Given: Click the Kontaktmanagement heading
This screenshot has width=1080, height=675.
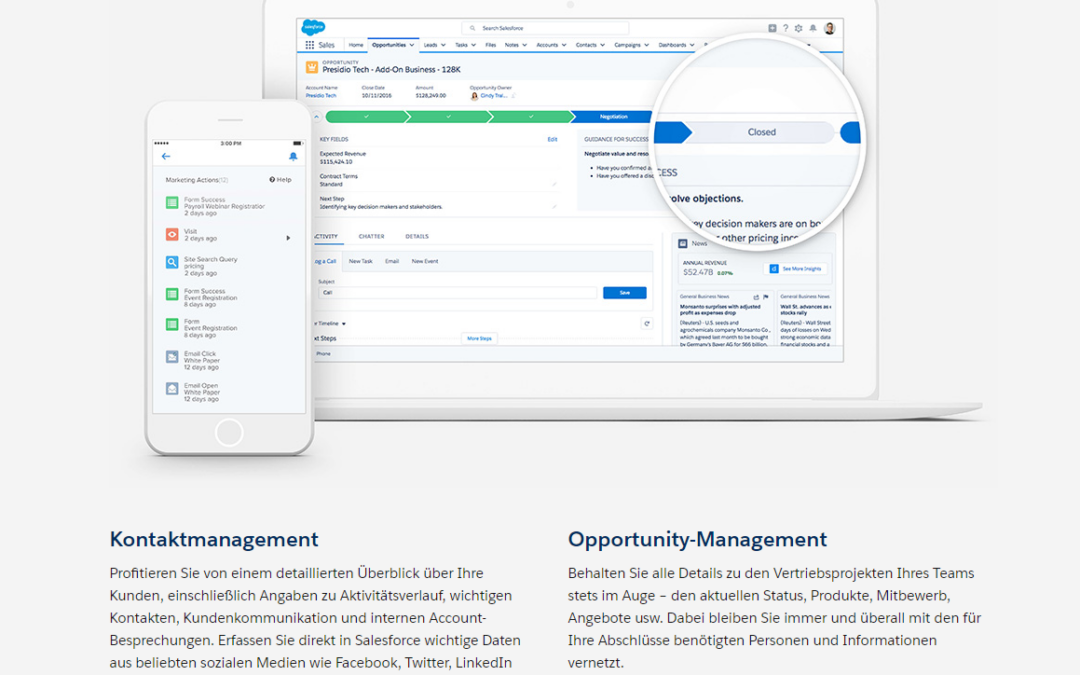Looking at the screenshot, I should pos(214,539).
